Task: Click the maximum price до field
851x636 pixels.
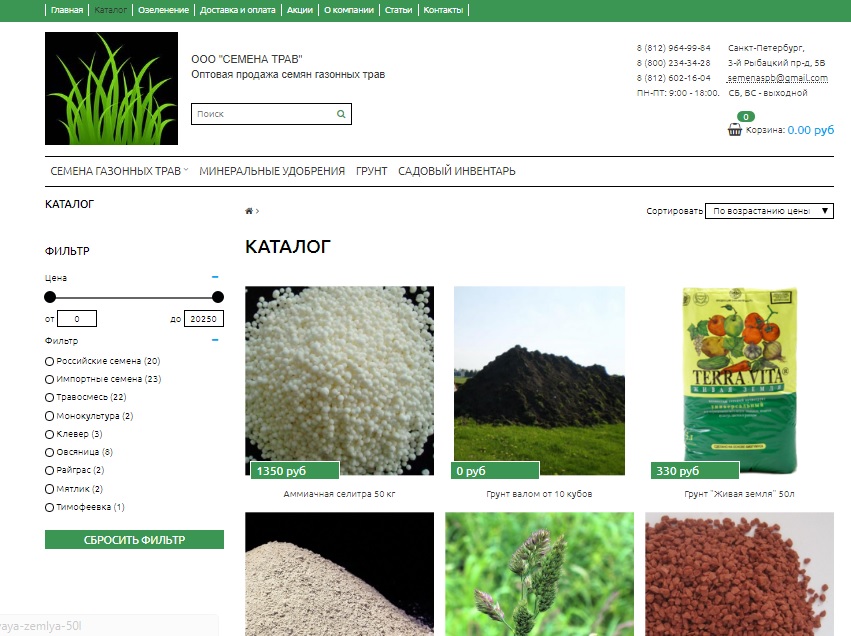Action: (x=204, y=319)
